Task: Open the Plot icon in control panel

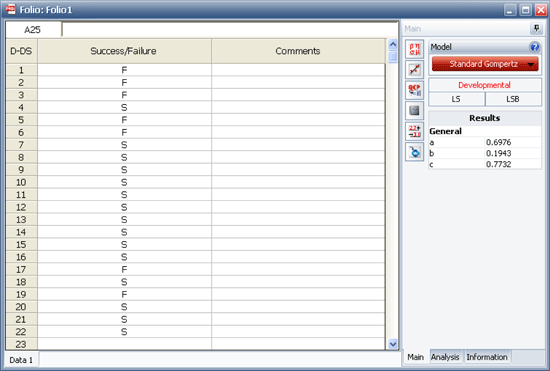Action: 414,69
